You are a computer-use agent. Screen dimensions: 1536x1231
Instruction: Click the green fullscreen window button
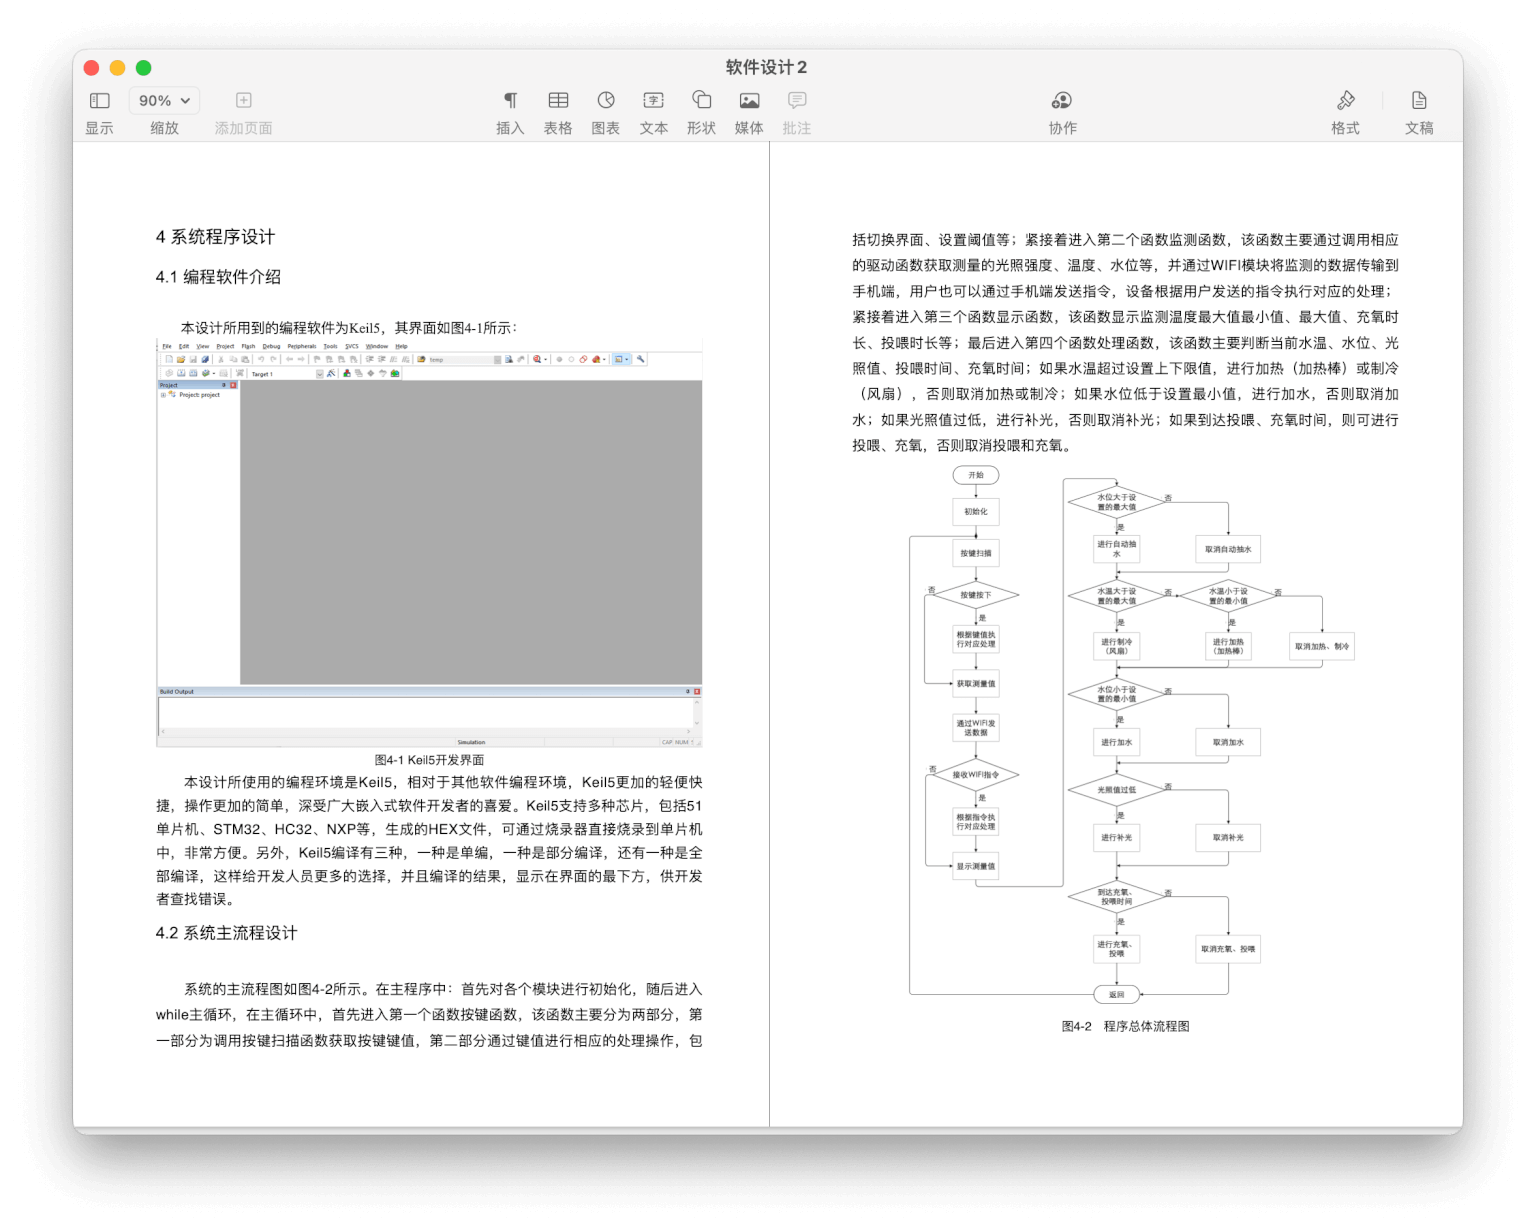[143, 67]
